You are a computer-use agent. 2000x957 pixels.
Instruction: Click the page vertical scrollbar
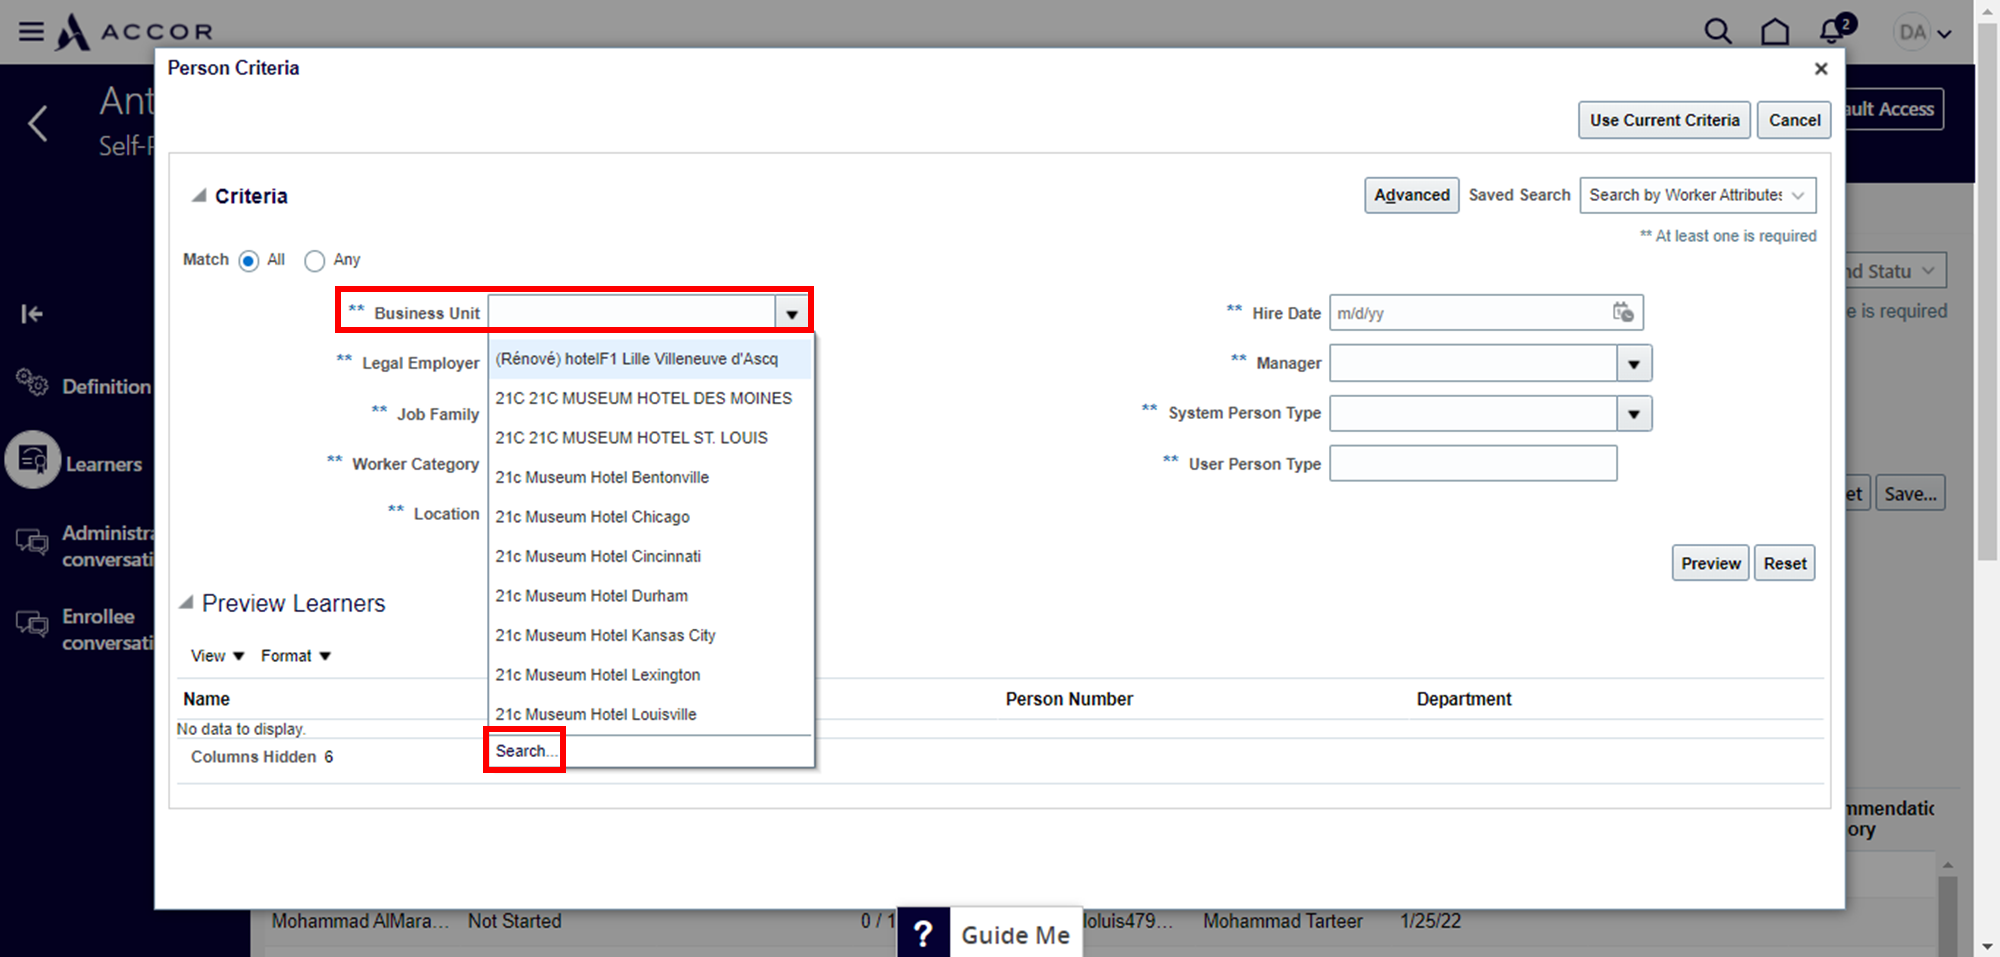point(1988,290)
